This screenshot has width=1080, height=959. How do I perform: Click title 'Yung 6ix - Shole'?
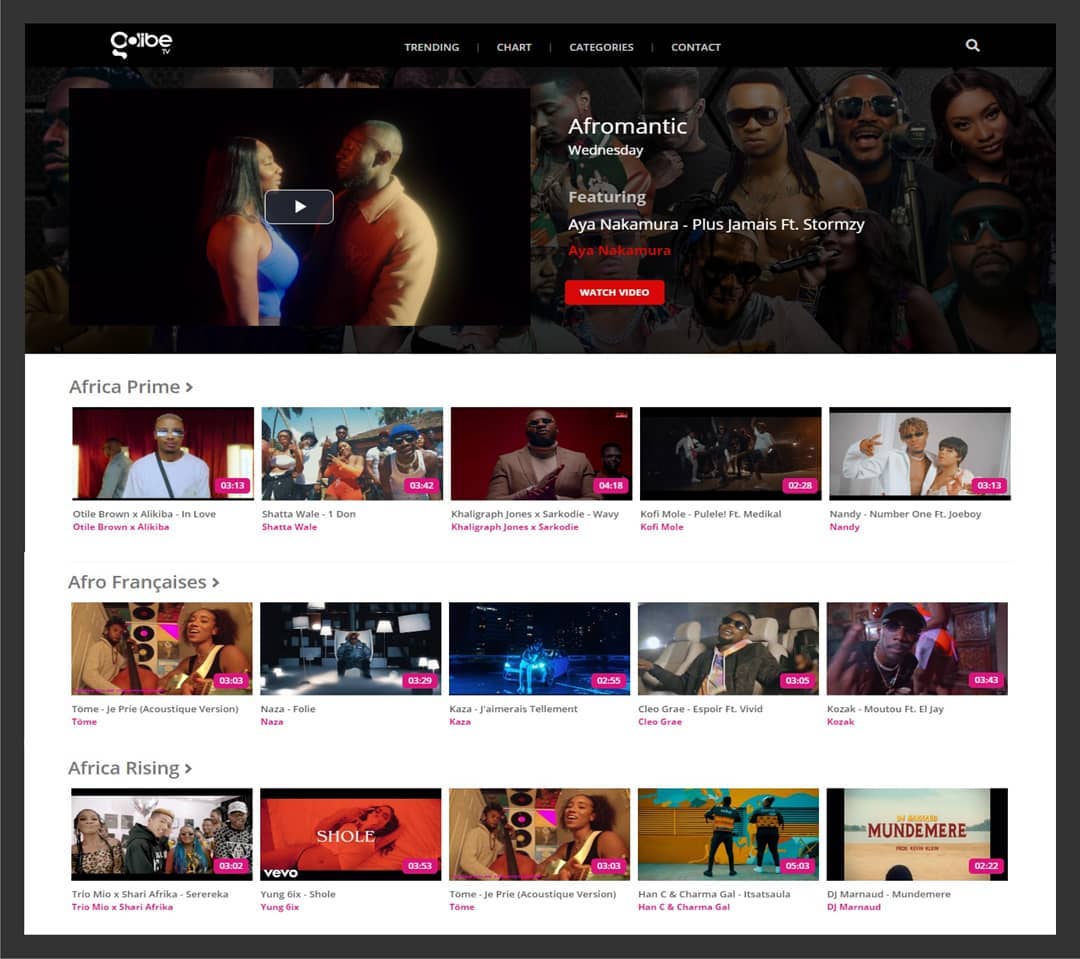click(298, 894)
